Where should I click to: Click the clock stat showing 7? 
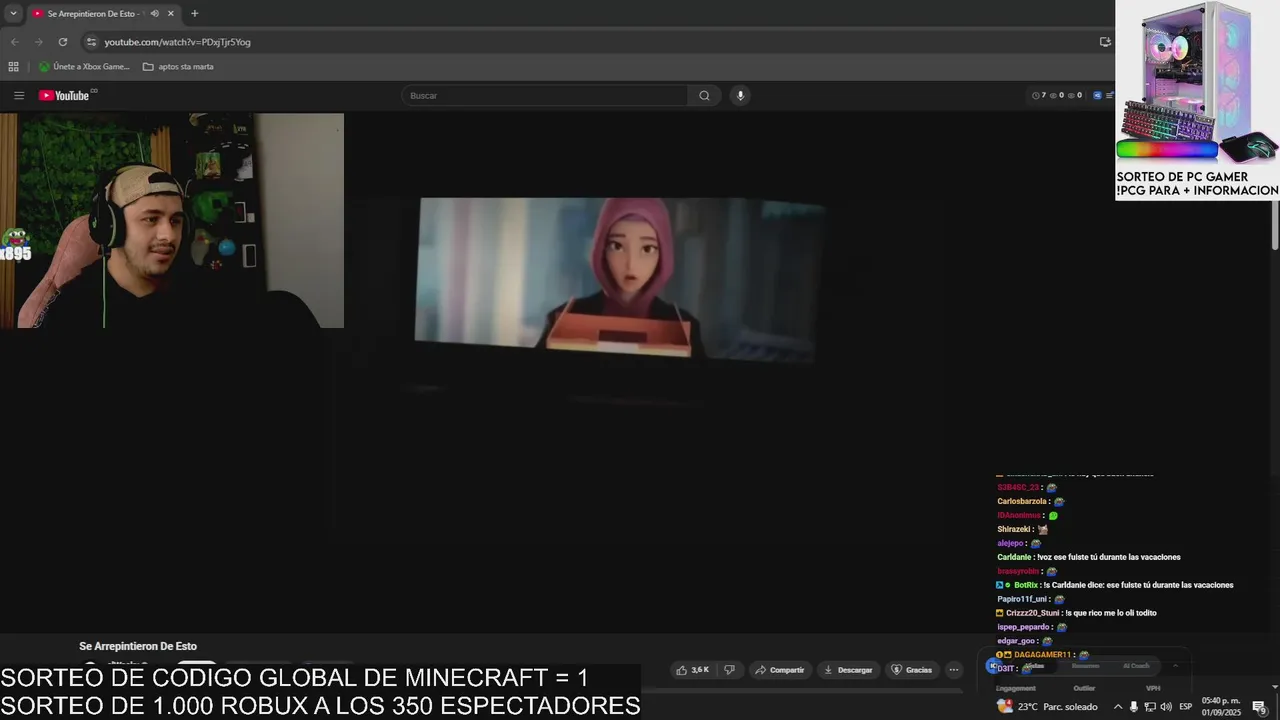tap(1039, 95)
